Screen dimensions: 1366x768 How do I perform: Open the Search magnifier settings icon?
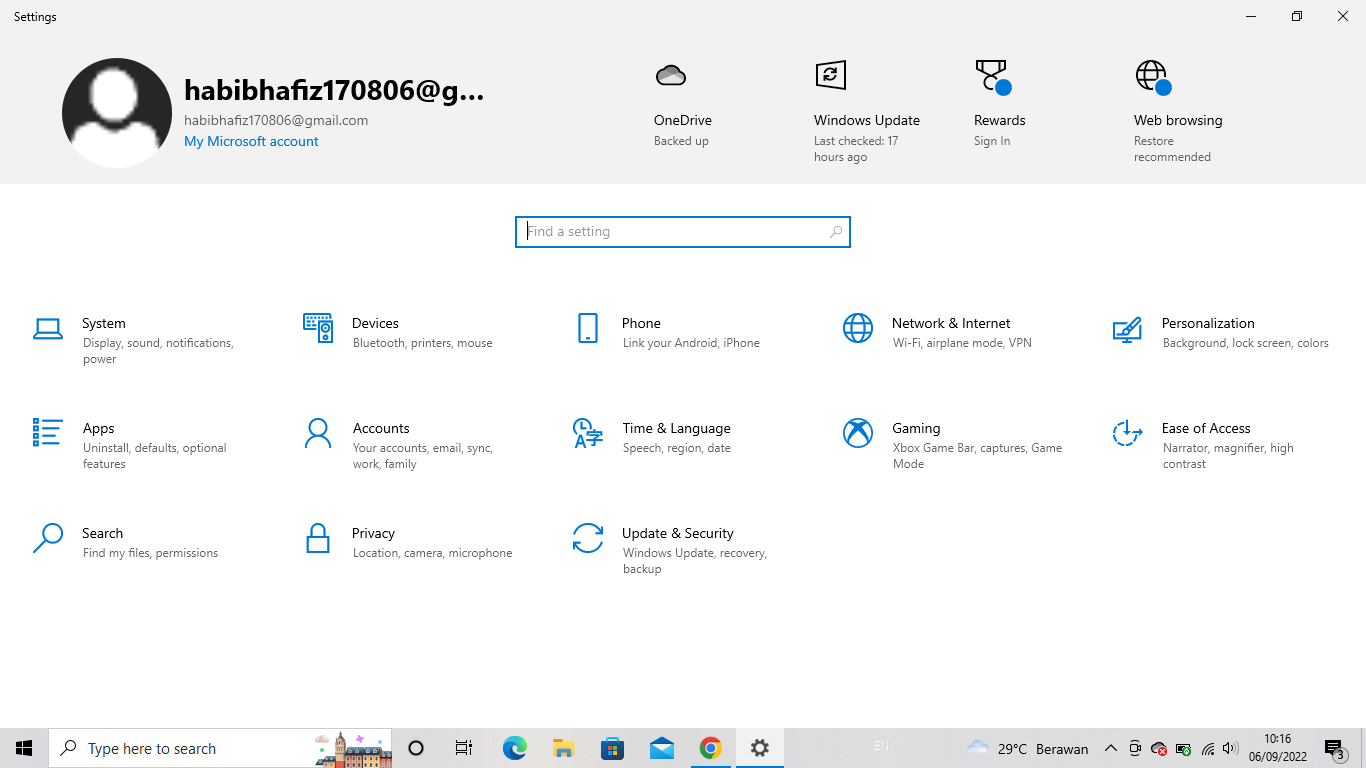pos(48,538)
